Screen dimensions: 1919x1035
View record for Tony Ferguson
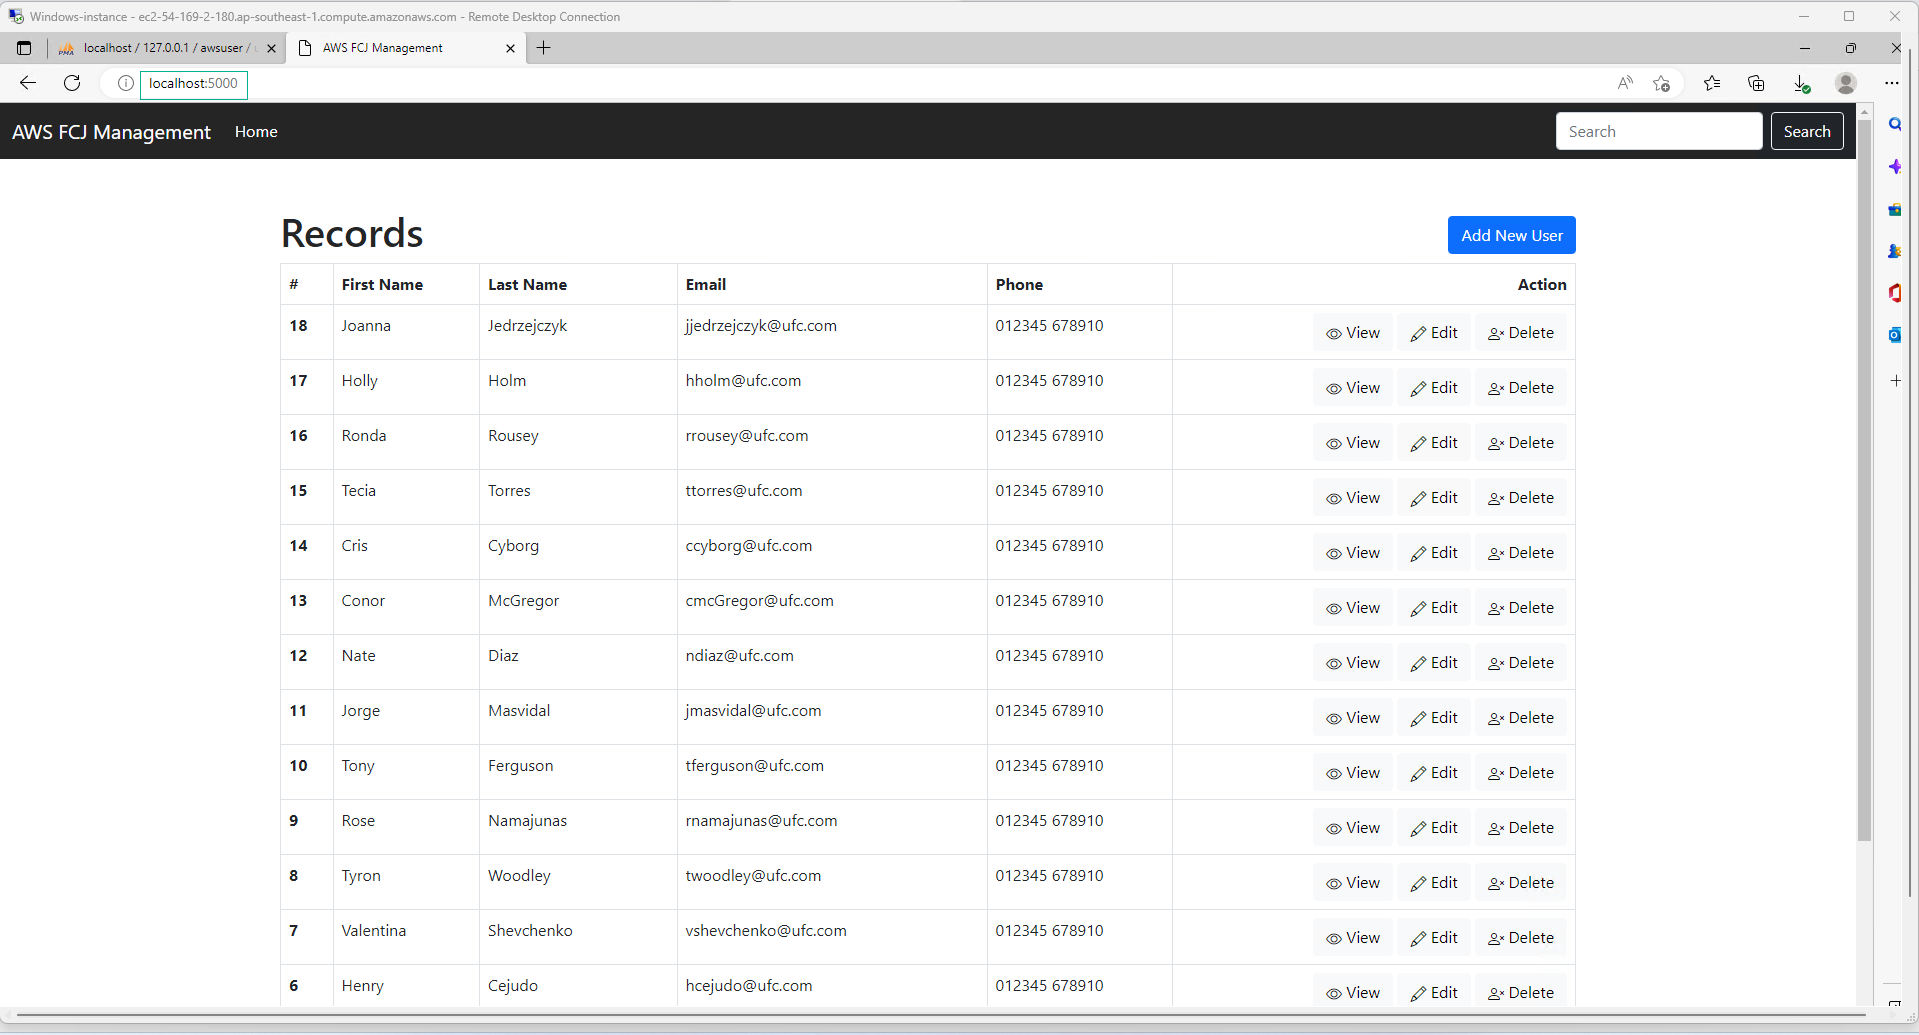pos(1352,773)
